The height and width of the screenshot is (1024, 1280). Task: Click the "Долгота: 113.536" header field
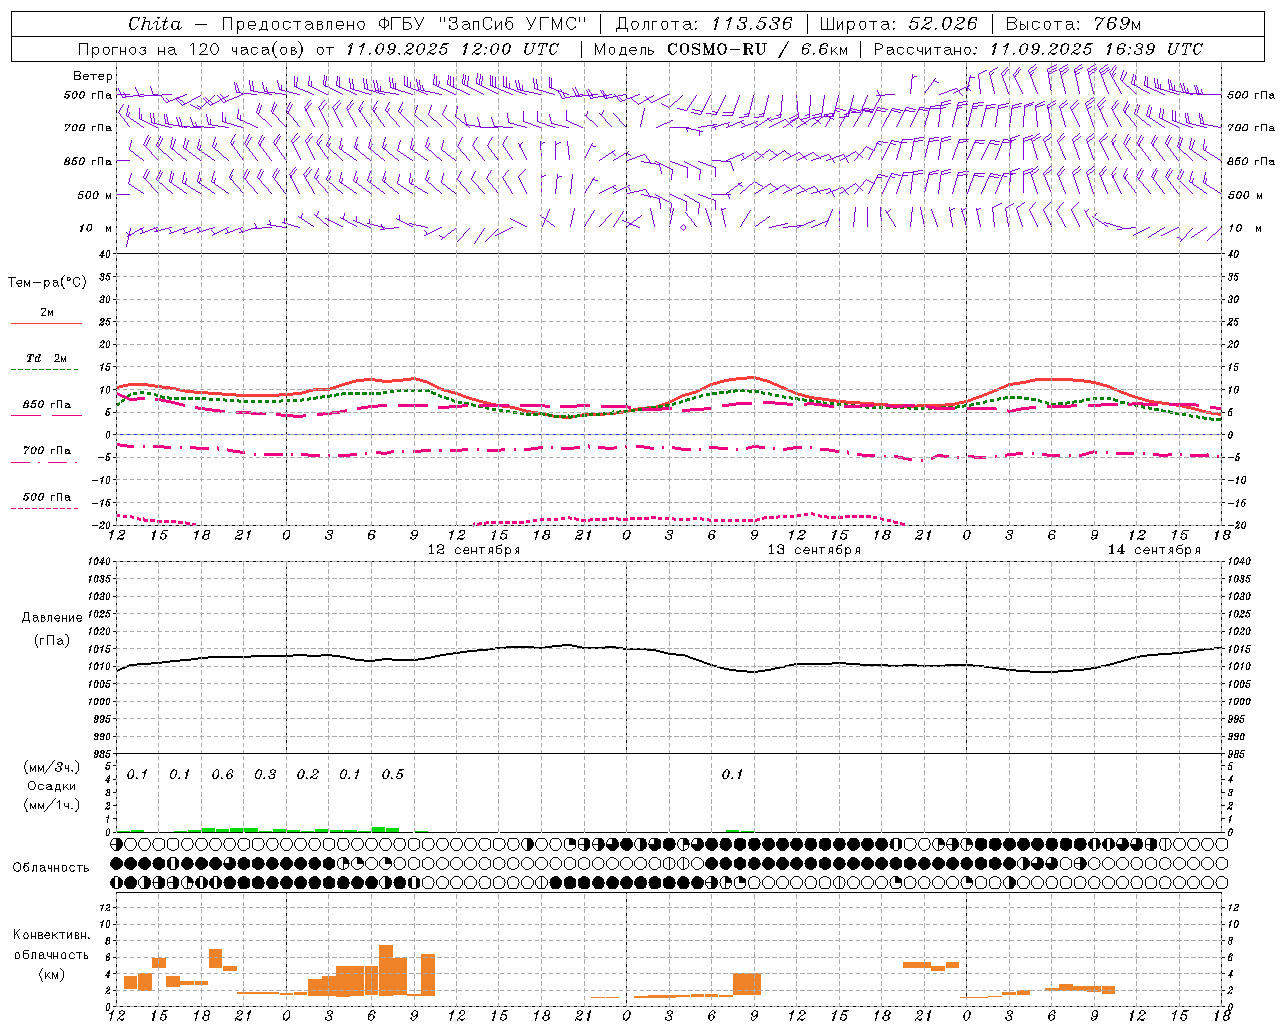(704, 24)
